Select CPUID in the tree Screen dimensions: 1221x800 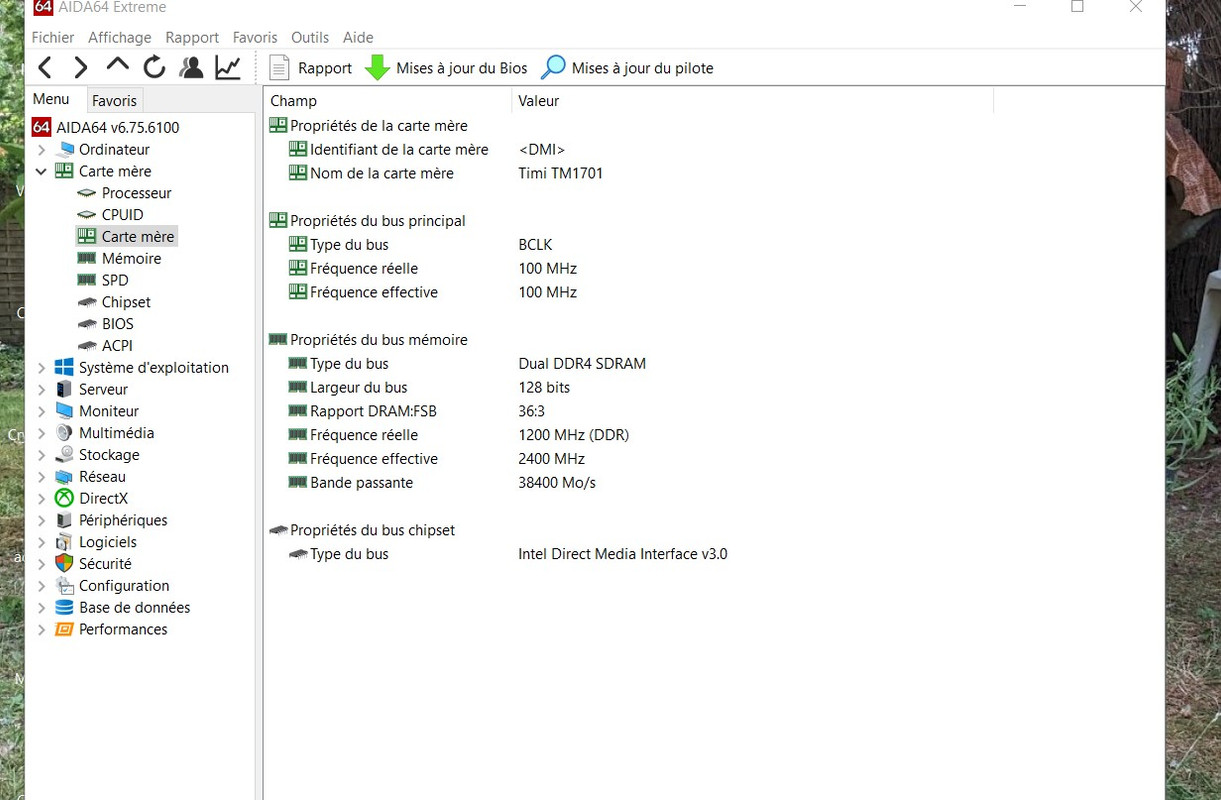[123, 215]
